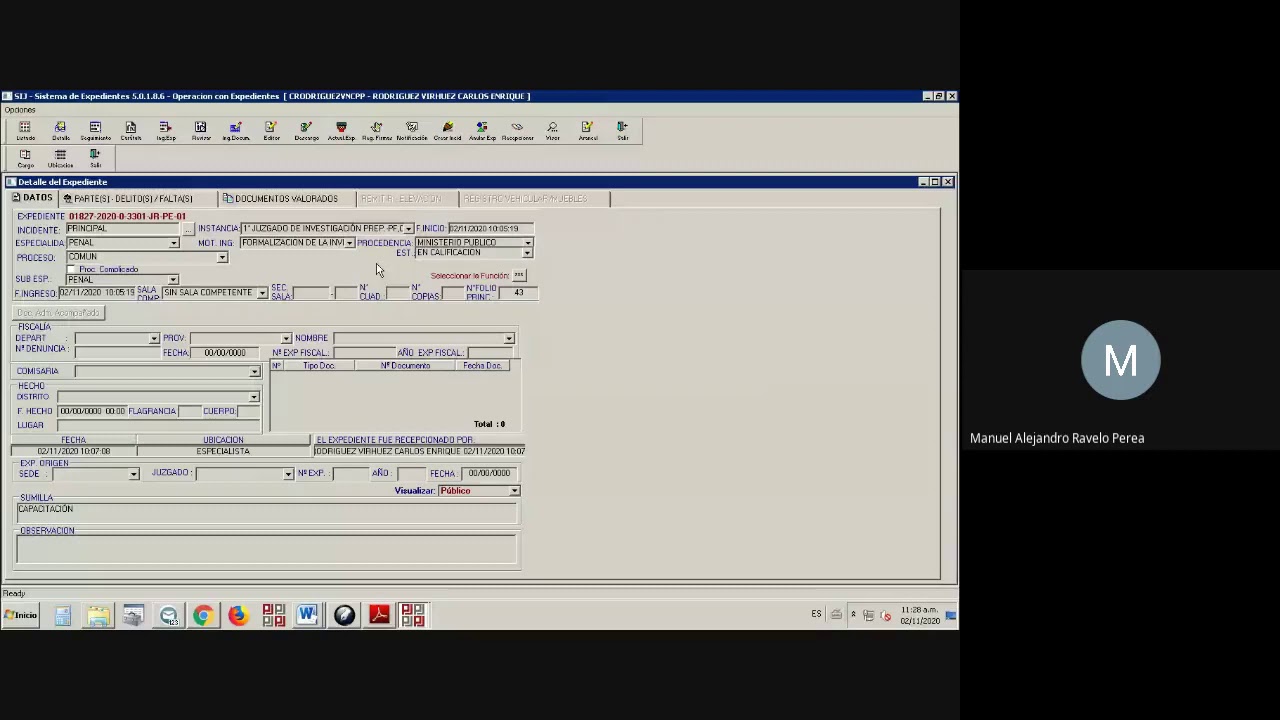Expand the PROCESO dropdown

pos(222,257)
